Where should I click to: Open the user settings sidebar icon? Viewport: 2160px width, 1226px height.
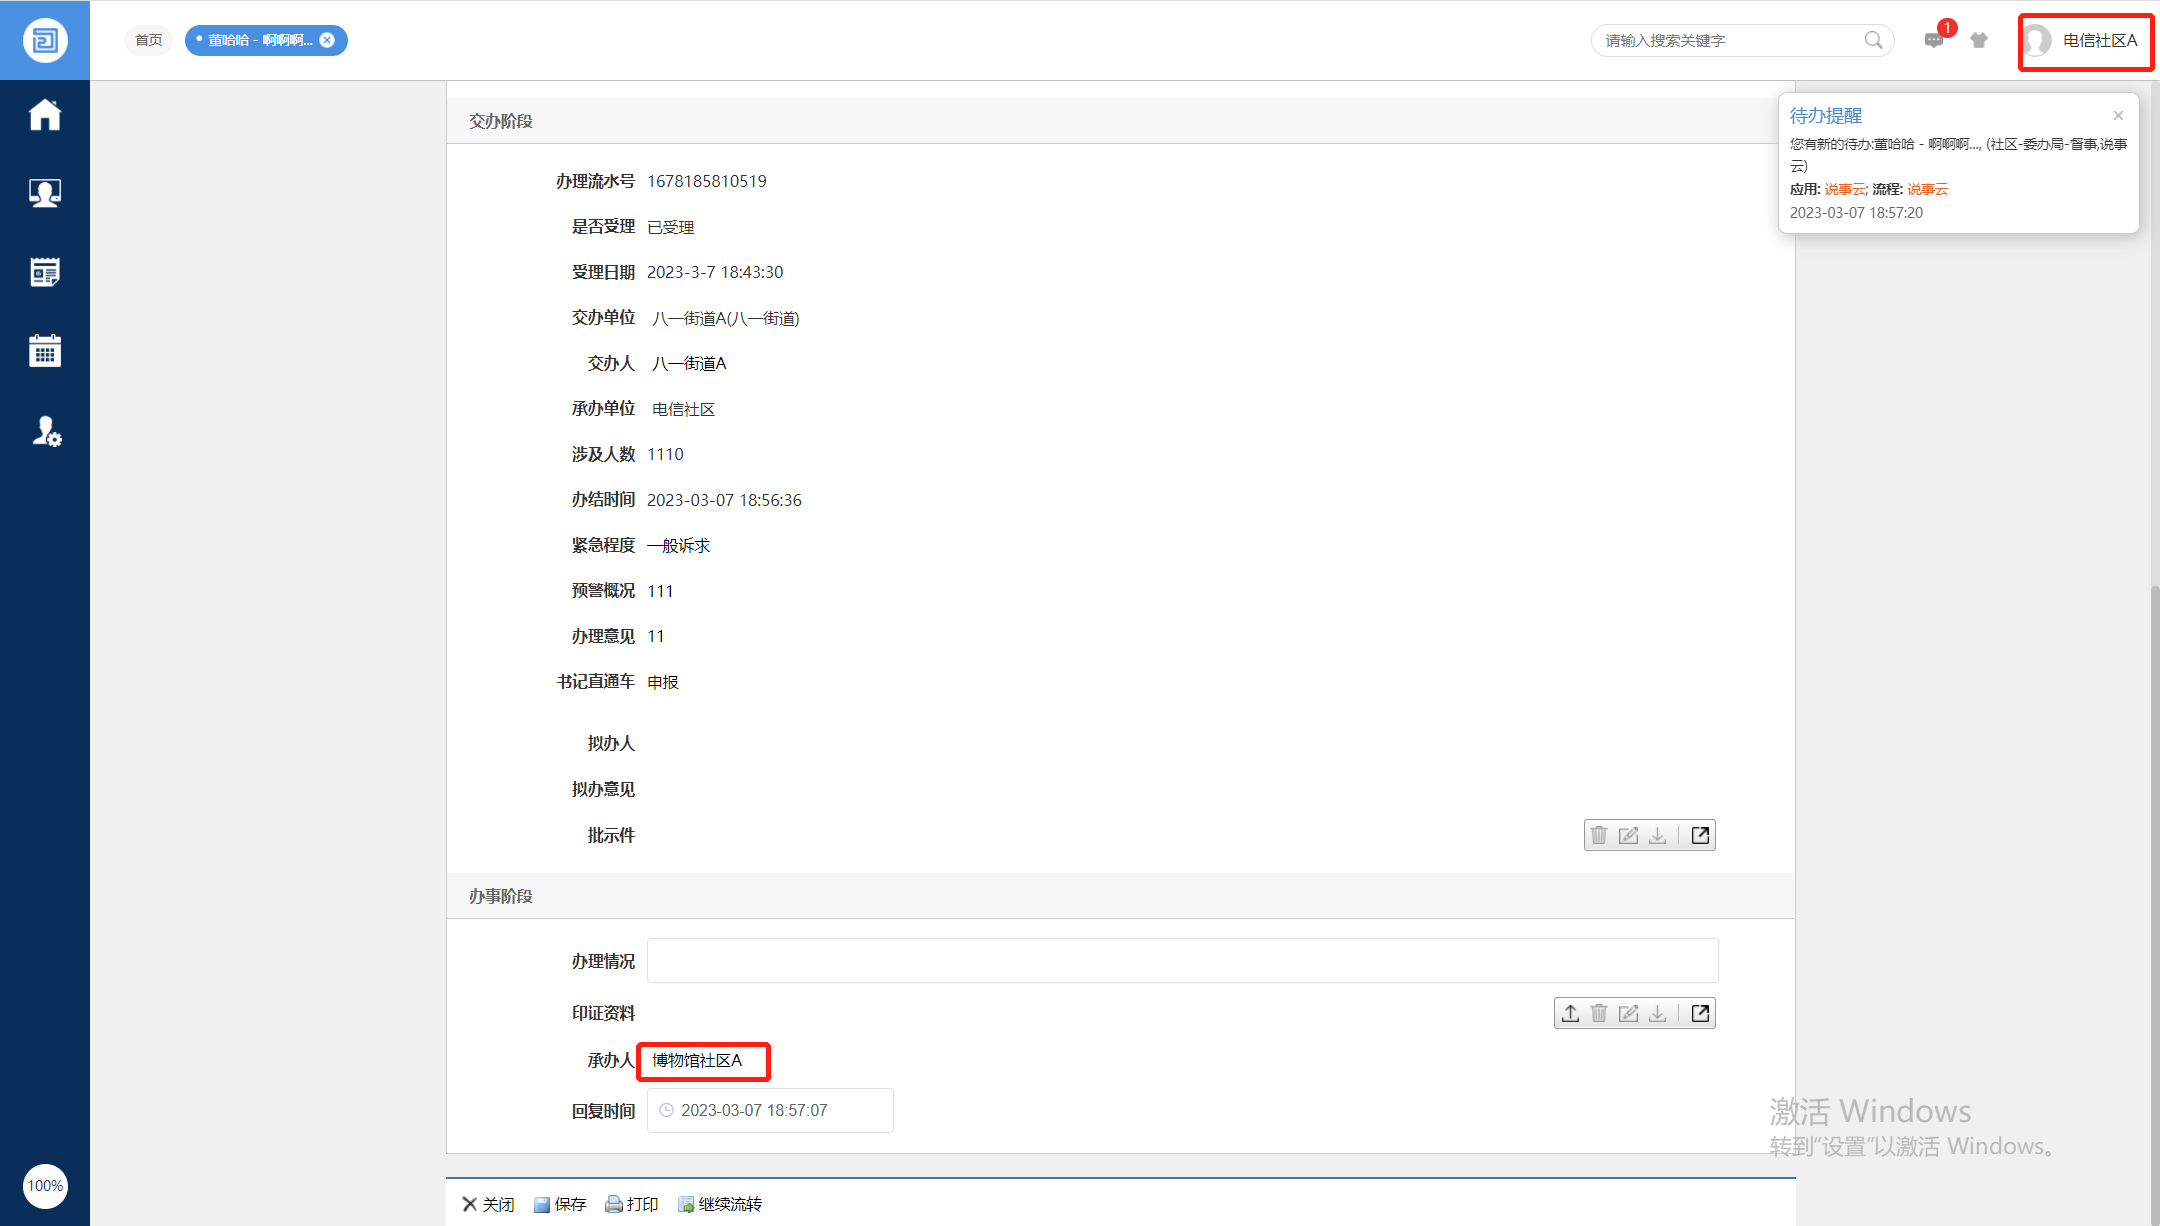pos(46,431)
